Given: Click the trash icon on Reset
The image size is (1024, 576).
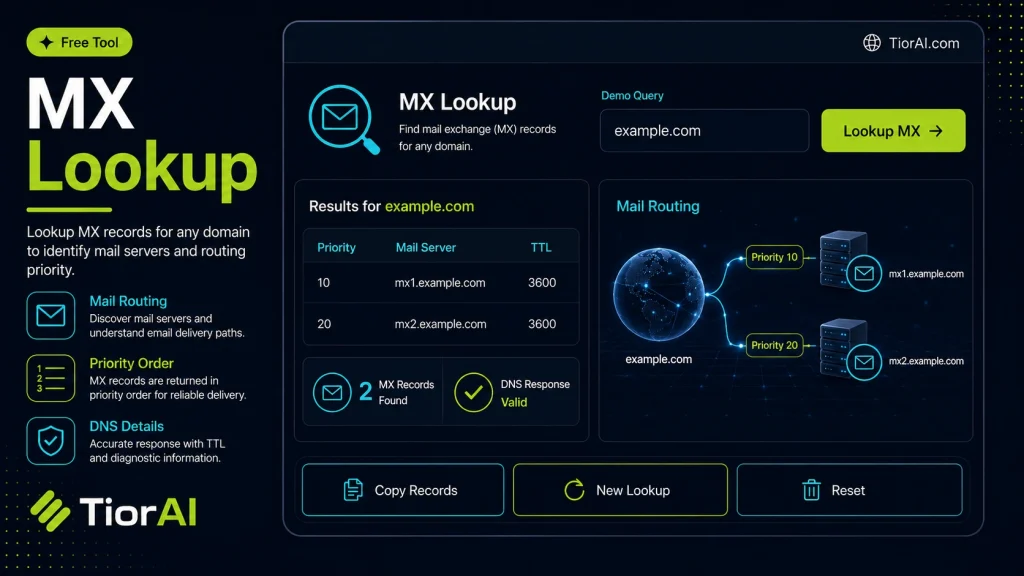Looking at the screenshot, I should pyautogui.click(x=811, y=490).
